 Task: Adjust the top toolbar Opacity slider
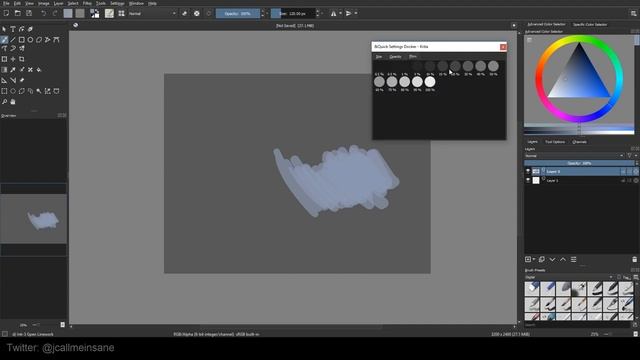(x=238, y=13)
